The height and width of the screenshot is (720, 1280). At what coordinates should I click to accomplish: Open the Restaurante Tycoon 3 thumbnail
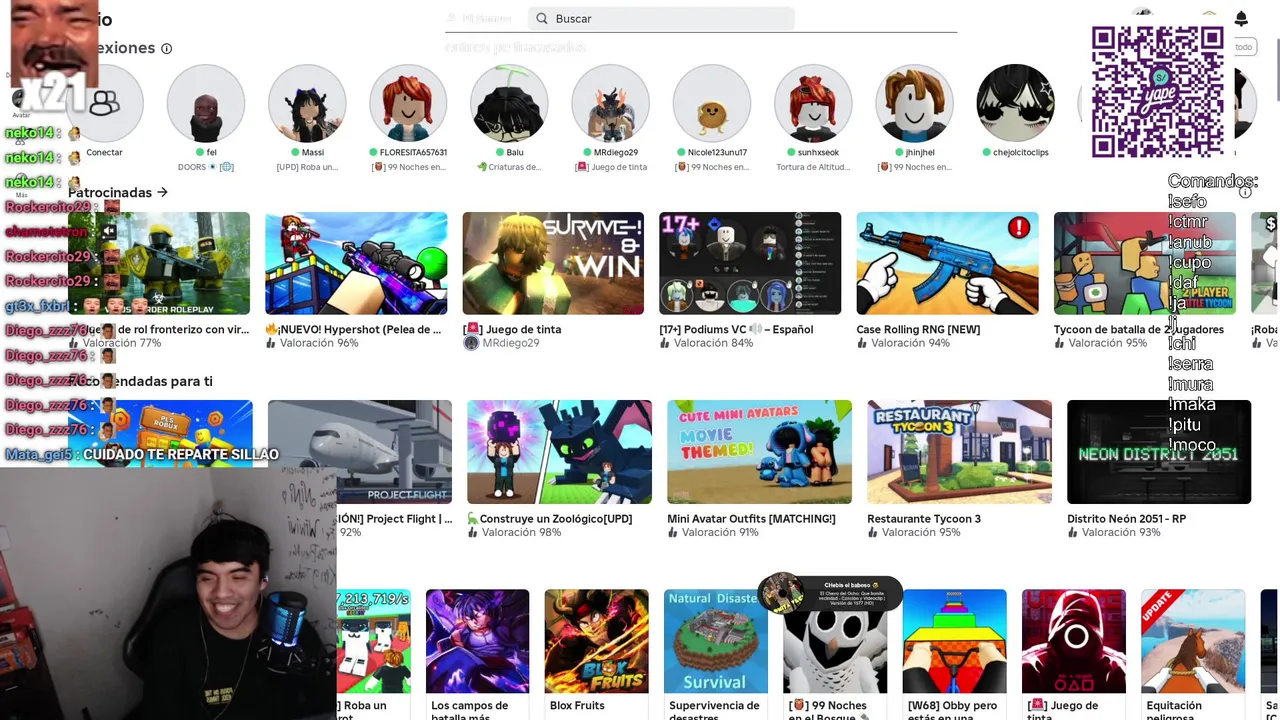959,452
